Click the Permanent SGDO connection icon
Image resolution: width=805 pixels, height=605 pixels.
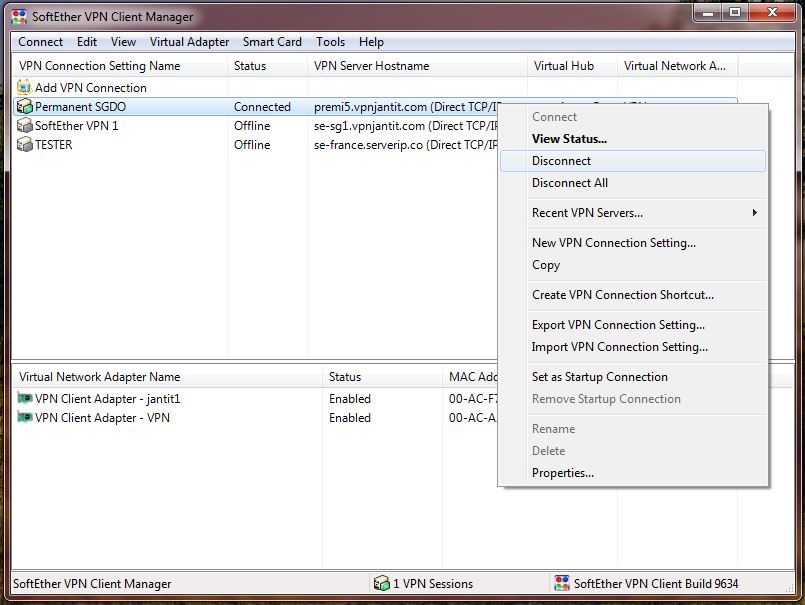[x=25, y=106]
